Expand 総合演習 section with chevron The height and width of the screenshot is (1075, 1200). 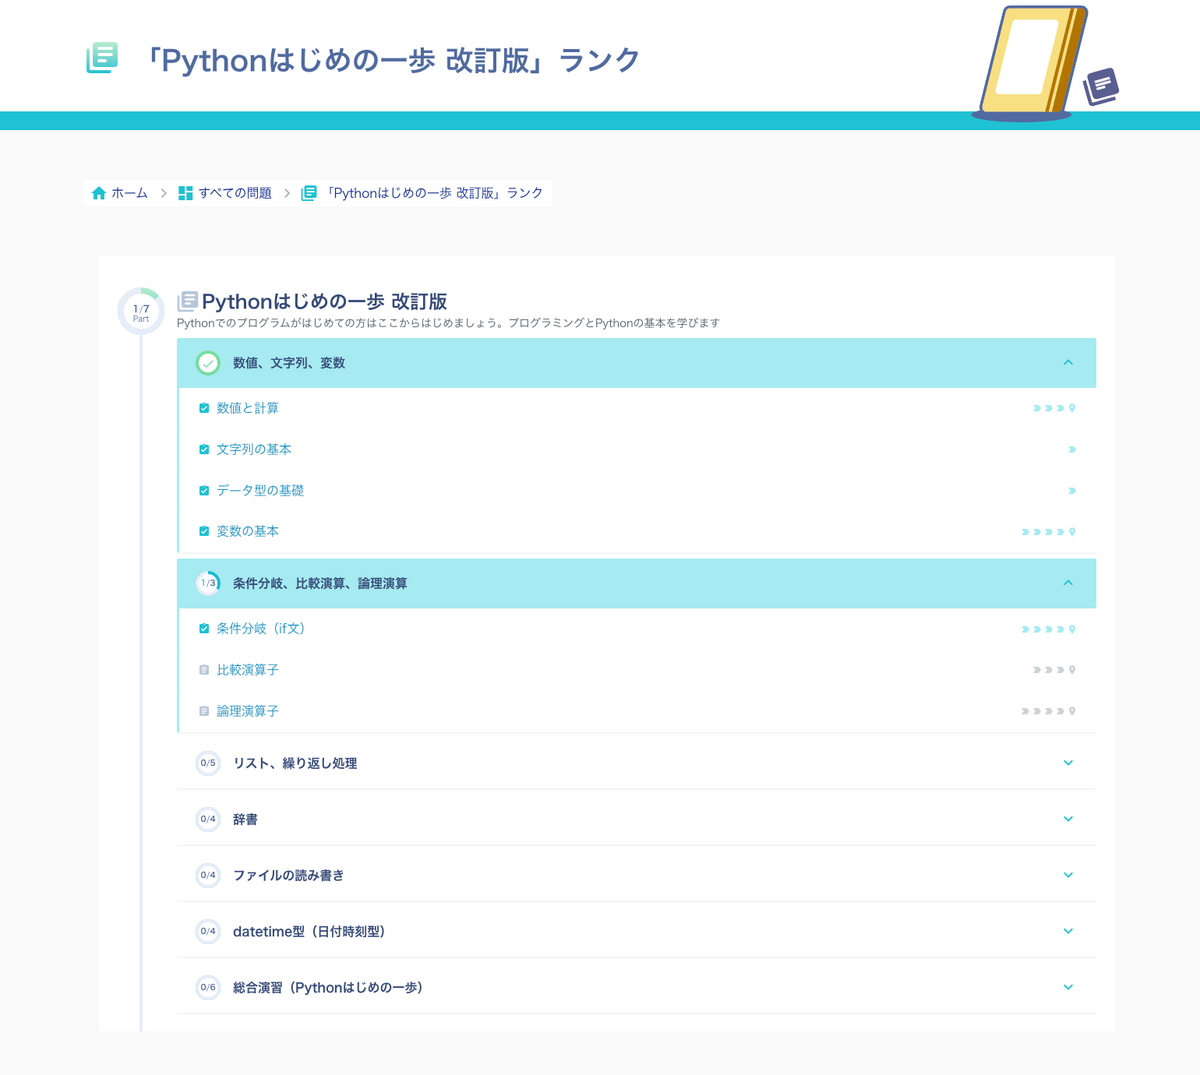point(1068,987)
